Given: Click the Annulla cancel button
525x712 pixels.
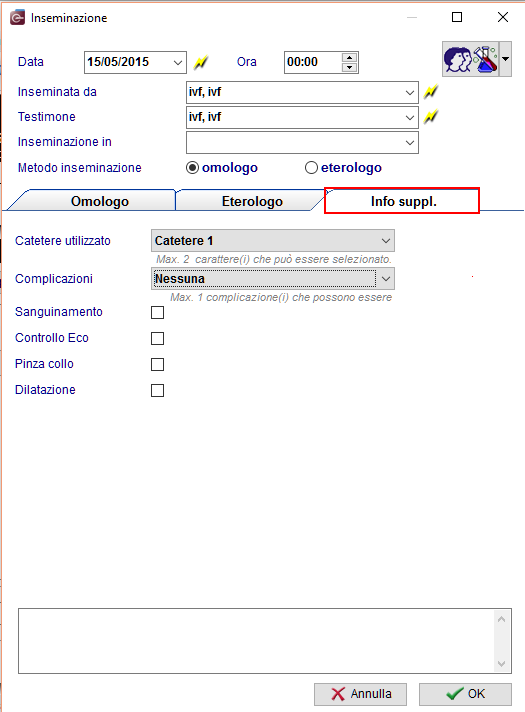Looking at the screenshot, I should (360, 694).
